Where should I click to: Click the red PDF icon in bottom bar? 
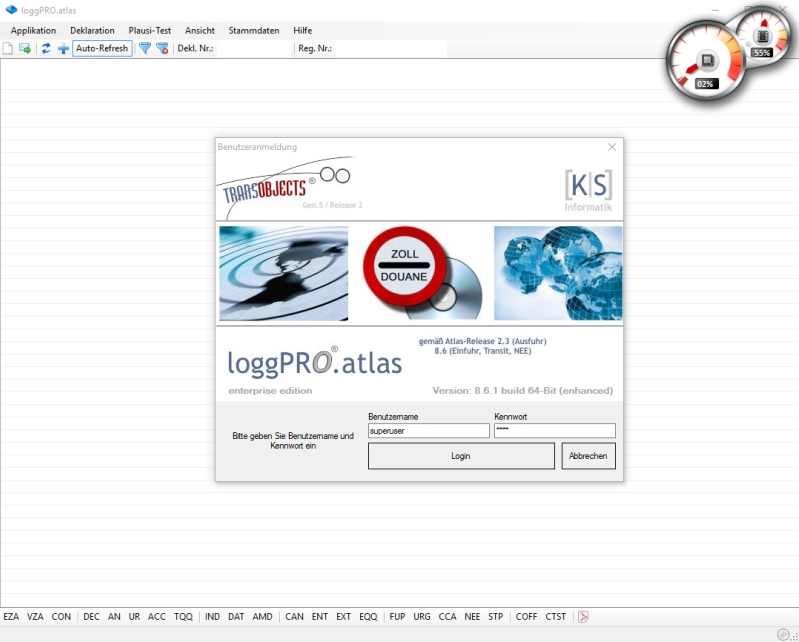(x=583, y=617)
